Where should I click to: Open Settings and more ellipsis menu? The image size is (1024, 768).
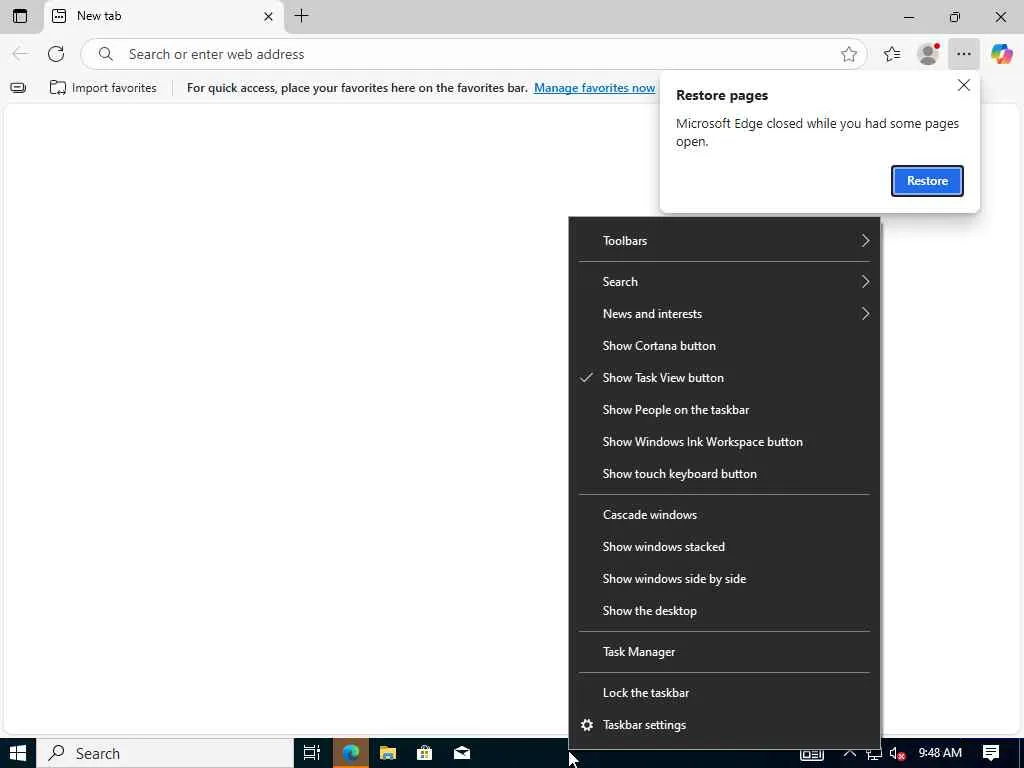coord(963,54)
